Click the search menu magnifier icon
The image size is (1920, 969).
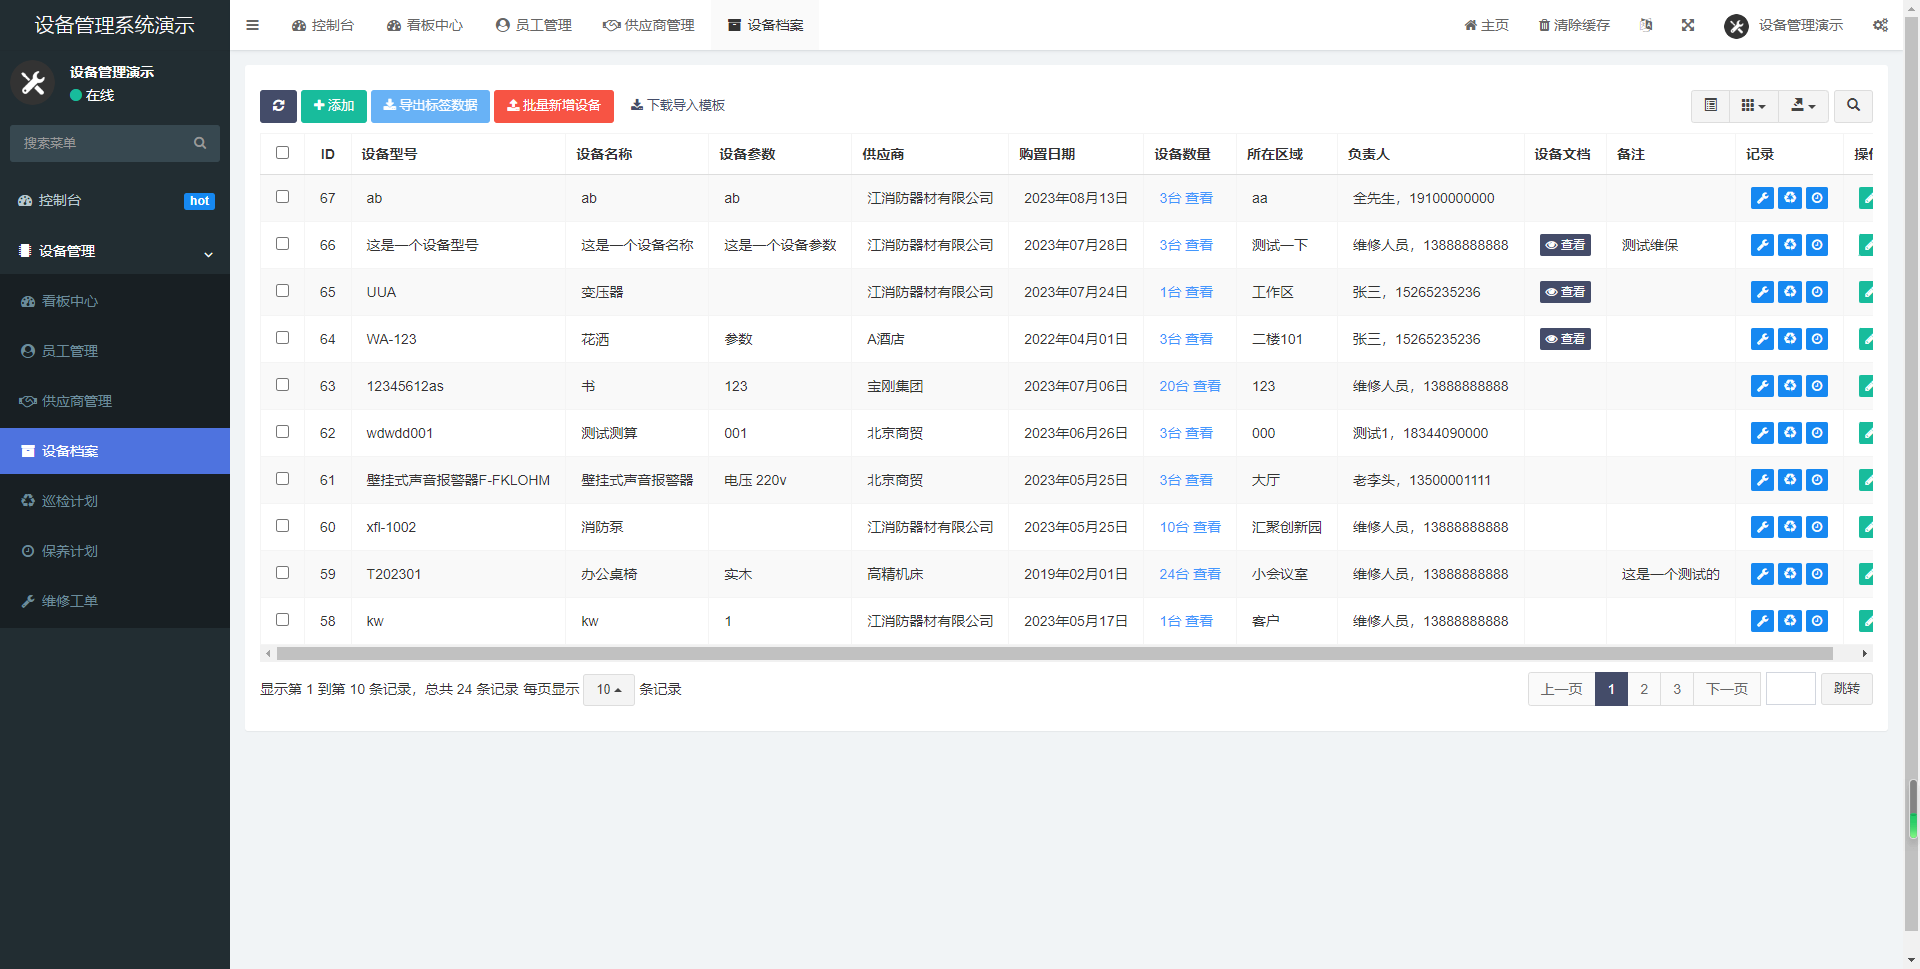pos(200,143)
